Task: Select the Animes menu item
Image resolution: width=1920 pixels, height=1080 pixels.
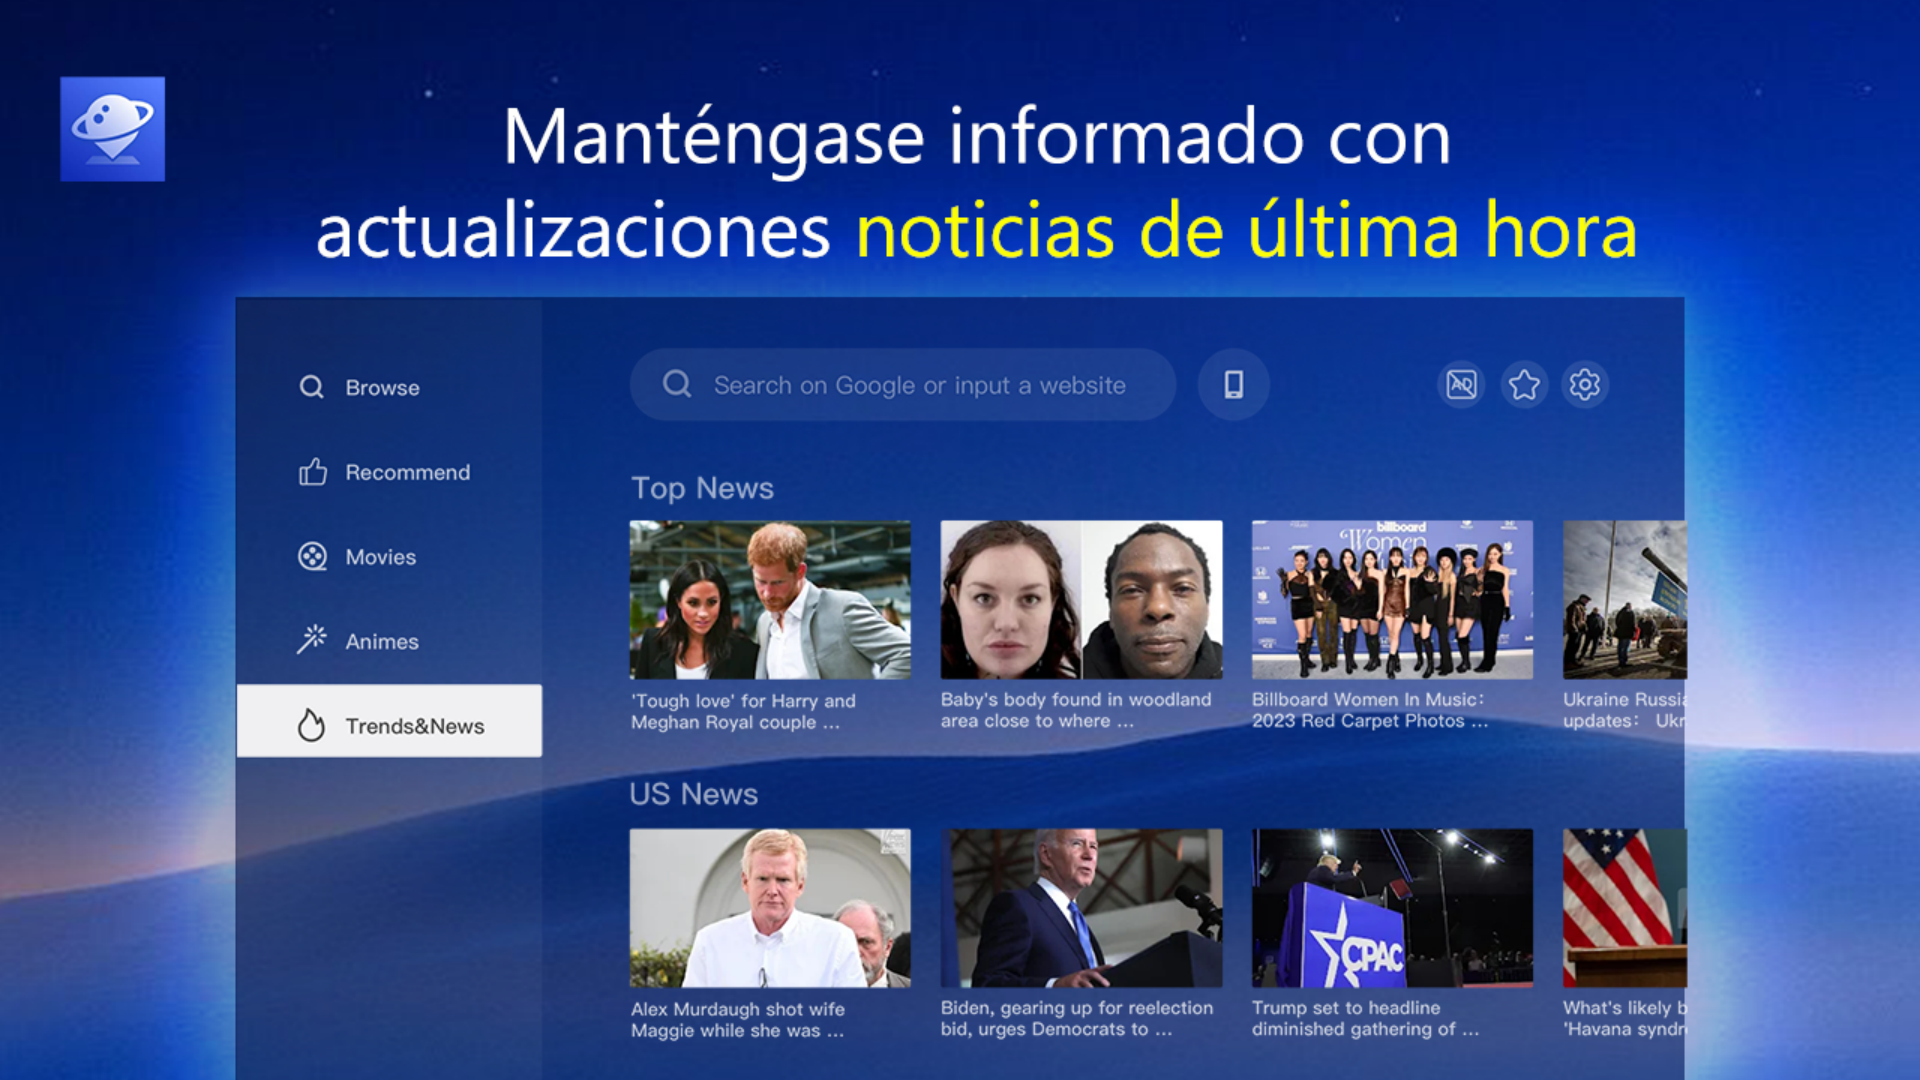Action: 389,641
